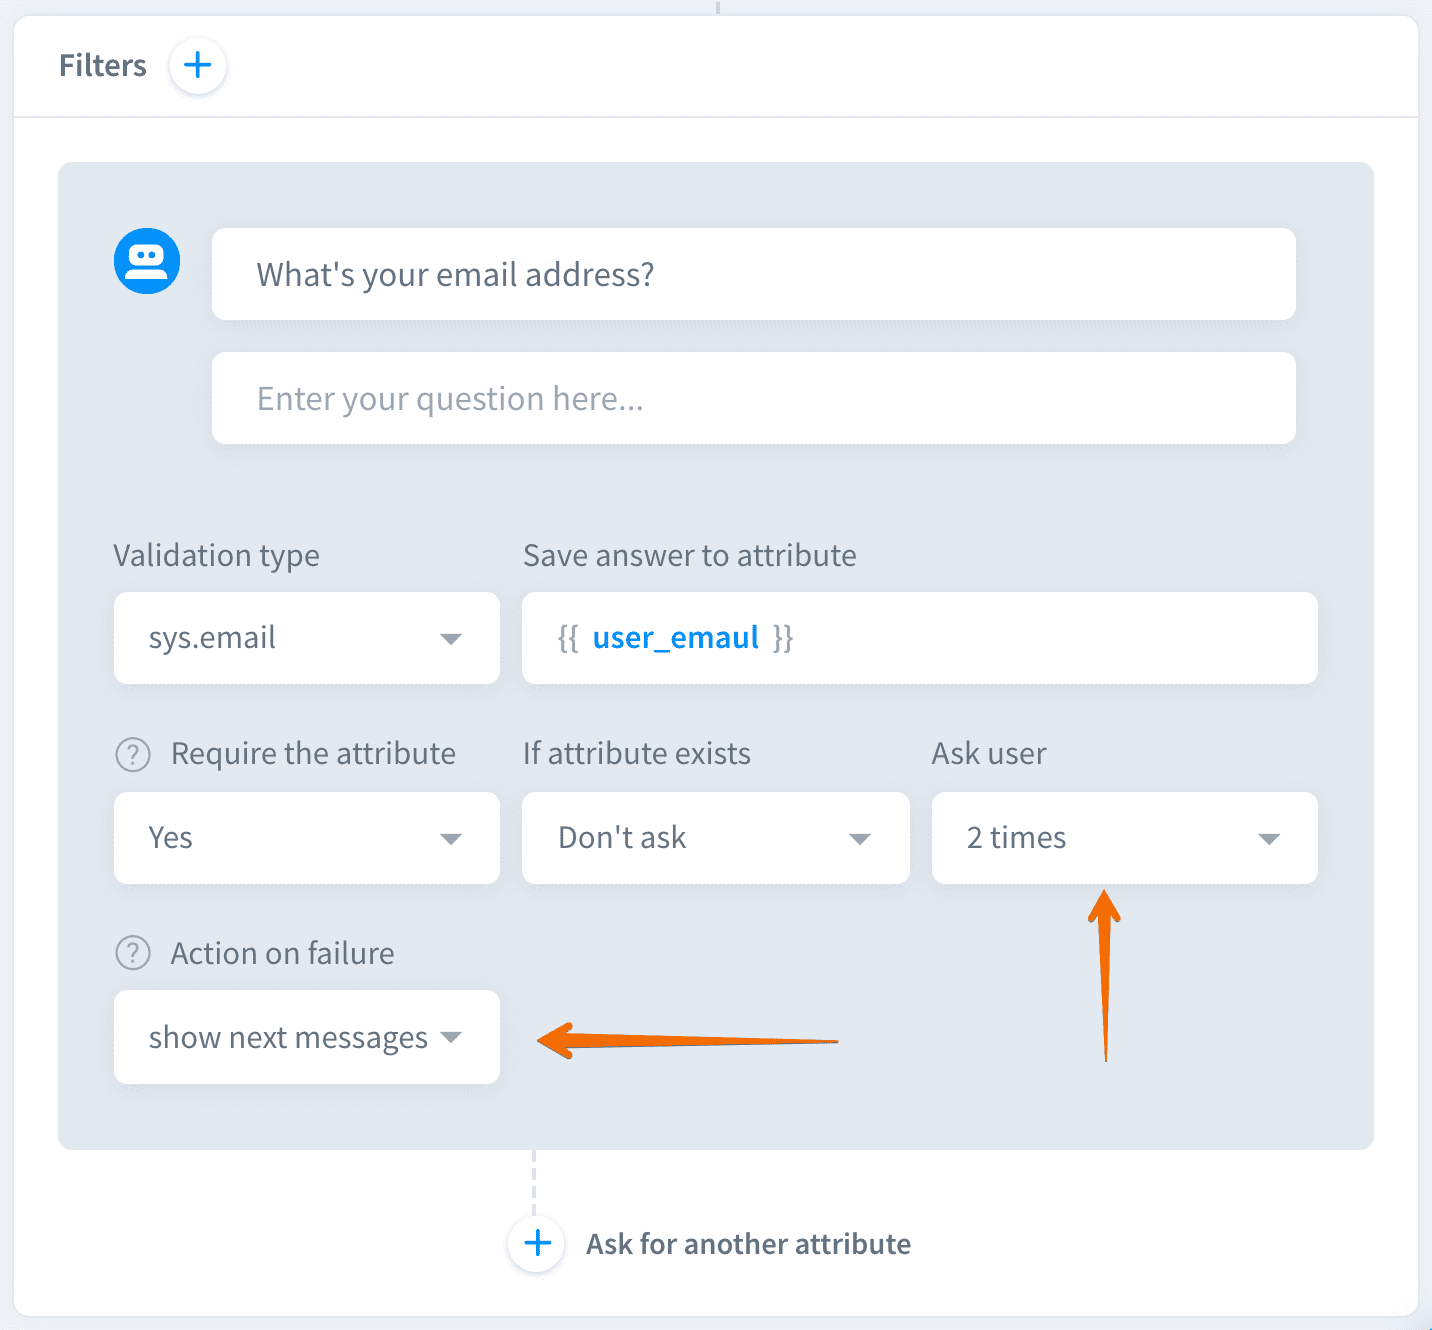1432x1330 pixels.
Task: Click help icon beside Require the attribute
Action: (133, 754)
